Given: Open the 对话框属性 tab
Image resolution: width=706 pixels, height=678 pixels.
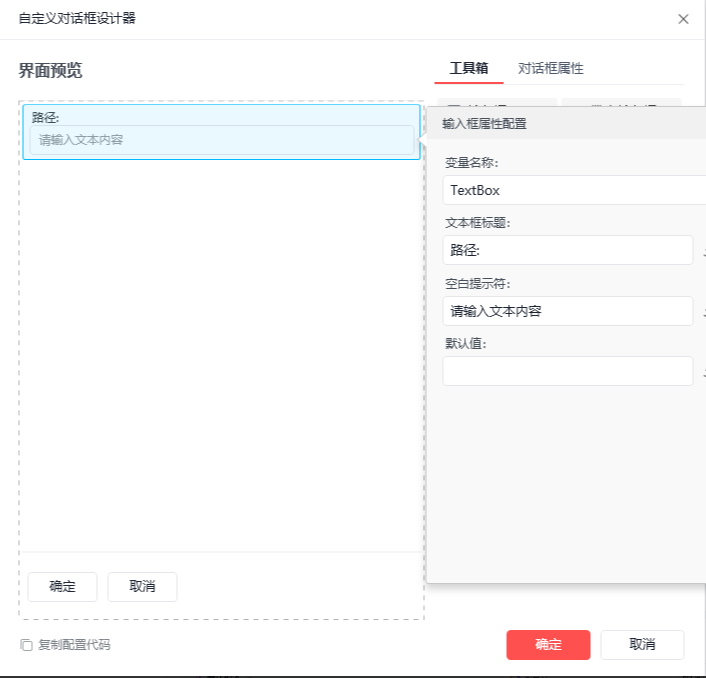Looking at the screenshot, I should pyautogui.click(x=551, y=68).
